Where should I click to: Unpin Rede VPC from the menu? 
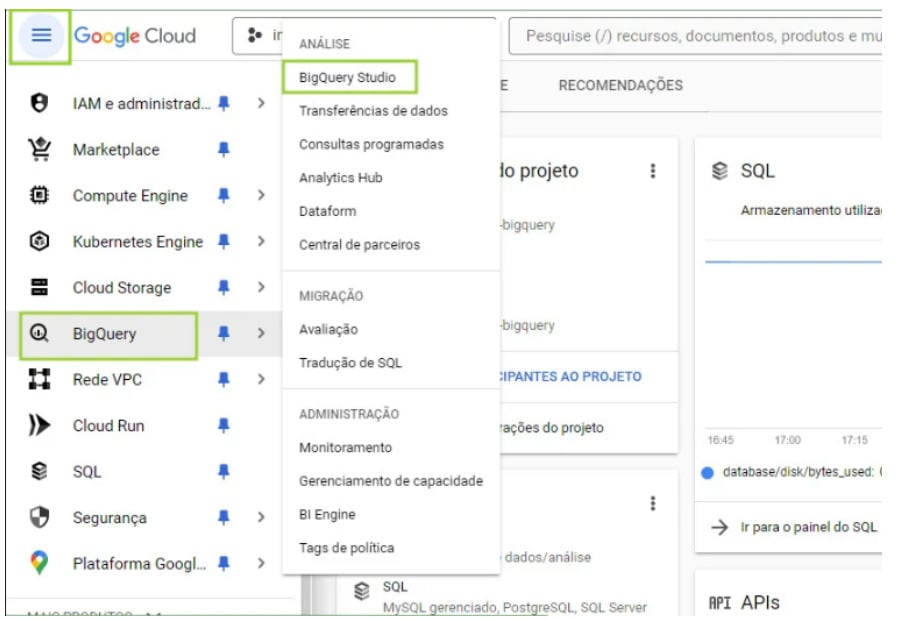point(224,379)
